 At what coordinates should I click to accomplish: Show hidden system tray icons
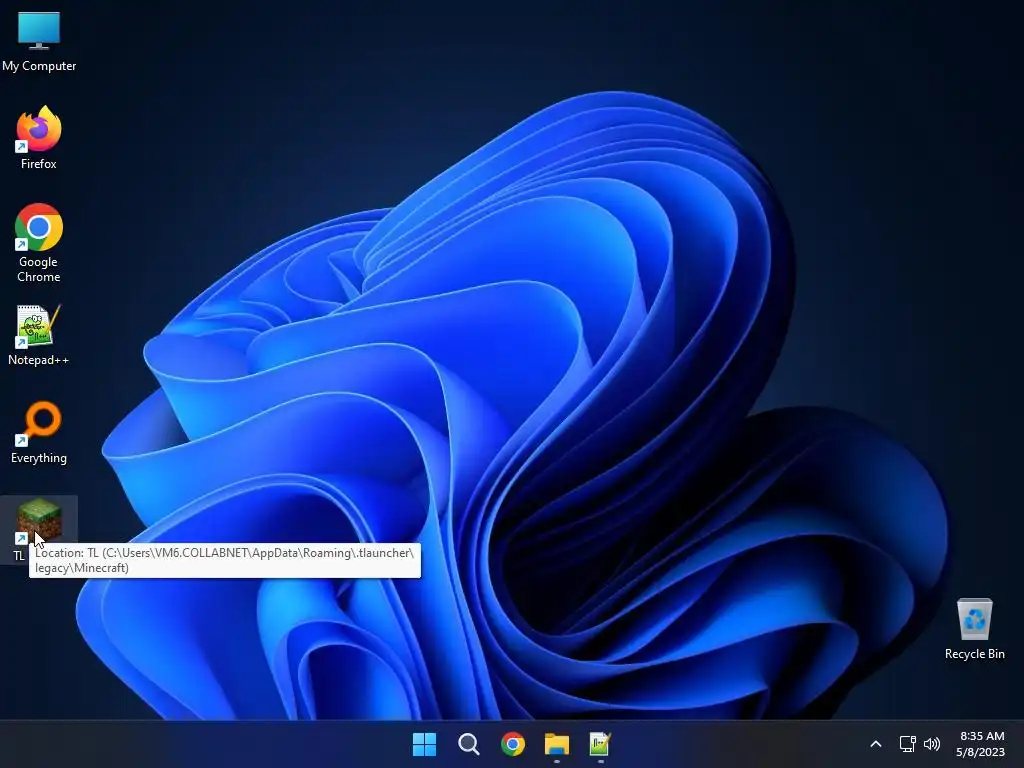click(x=876, y=744)
